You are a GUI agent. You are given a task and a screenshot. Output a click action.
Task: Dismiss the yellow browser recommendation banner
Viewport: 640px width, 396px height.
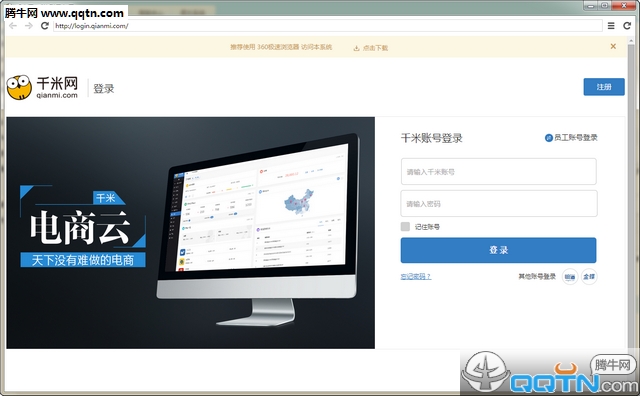(x=613, y=47)
